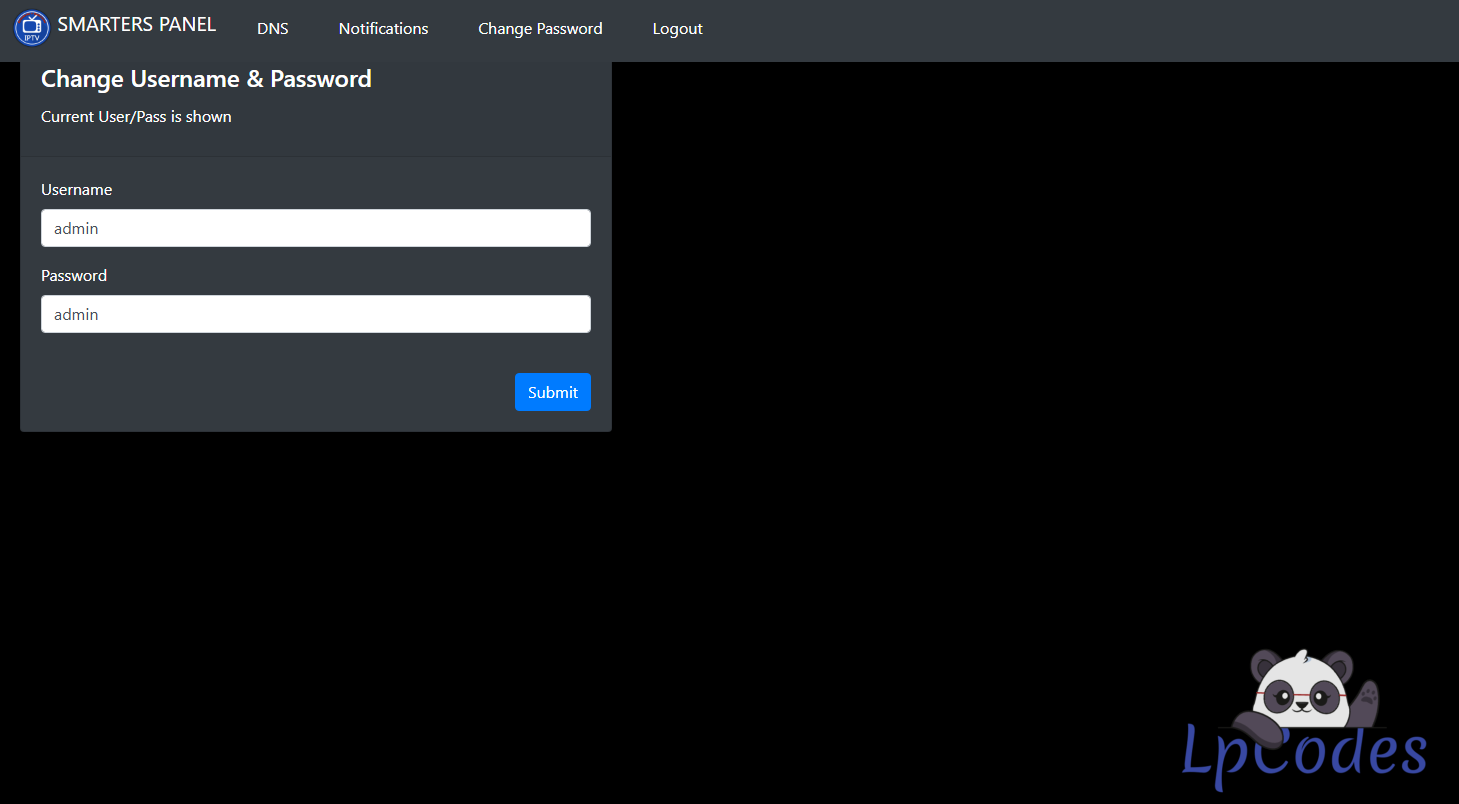Click the Password field label
The image size is (1459, 804).
click(74, 276)
